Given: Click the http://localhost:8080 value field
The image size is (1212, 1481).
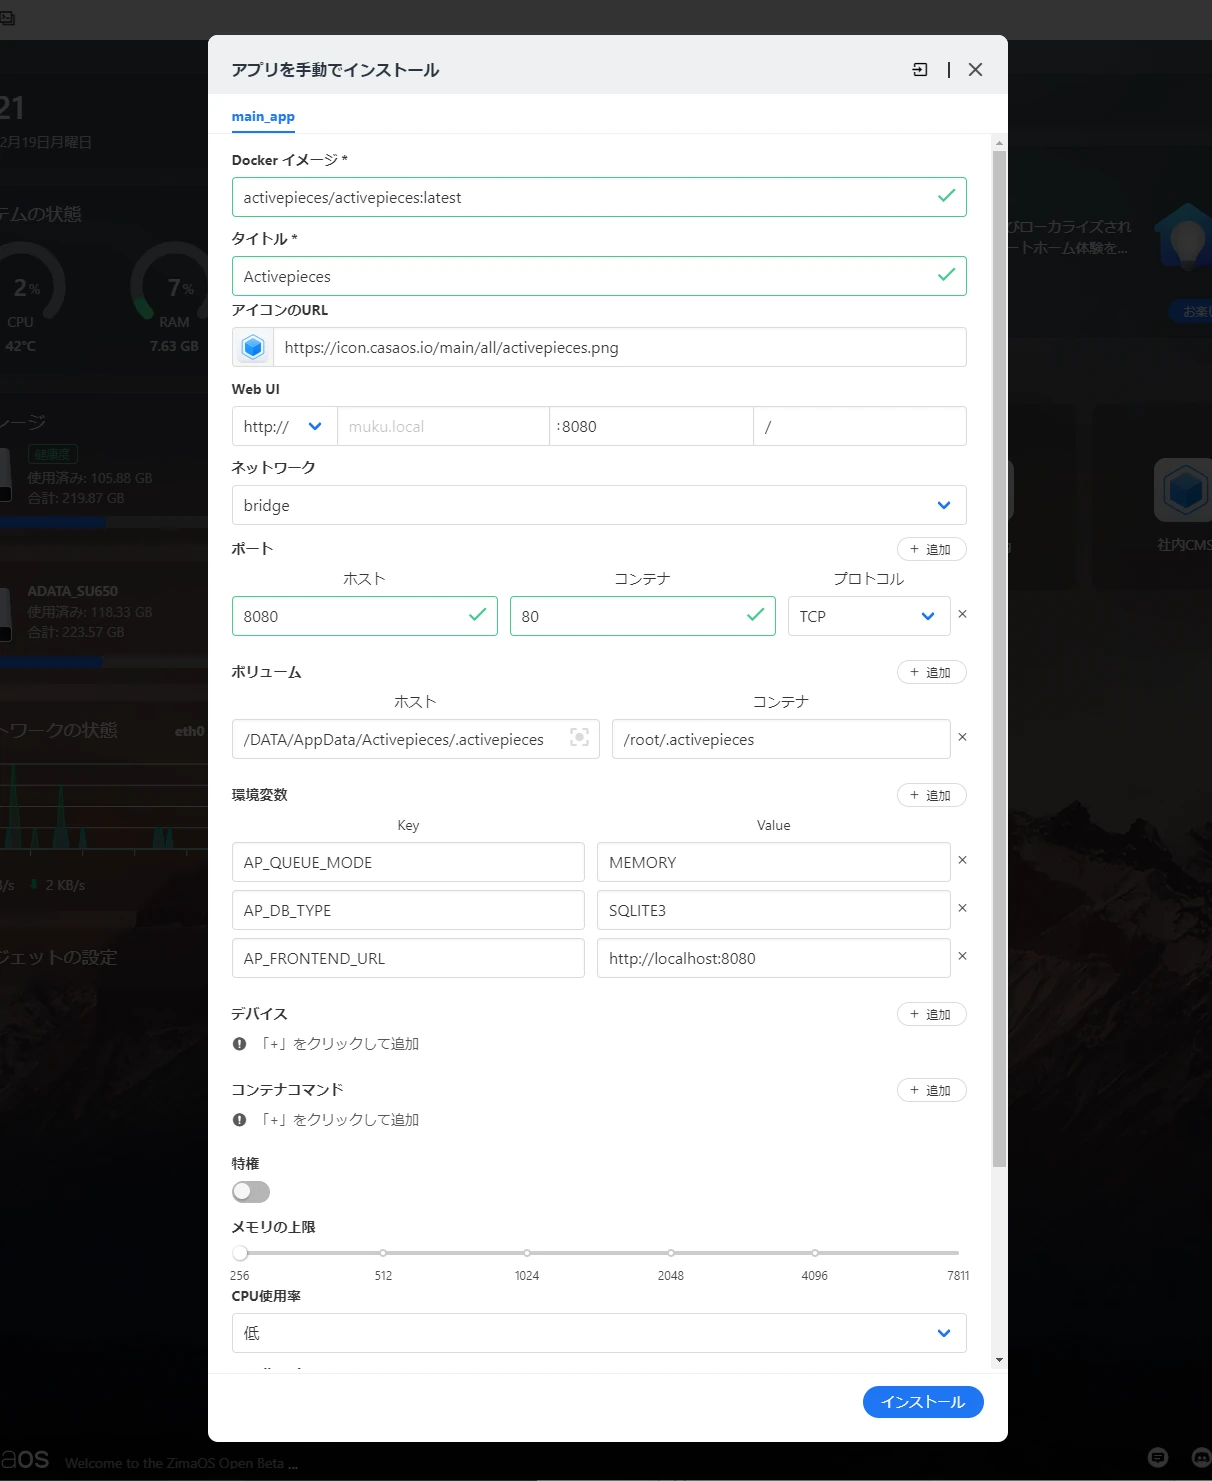Looking at the screenshot, I should (x=773, y=958).
